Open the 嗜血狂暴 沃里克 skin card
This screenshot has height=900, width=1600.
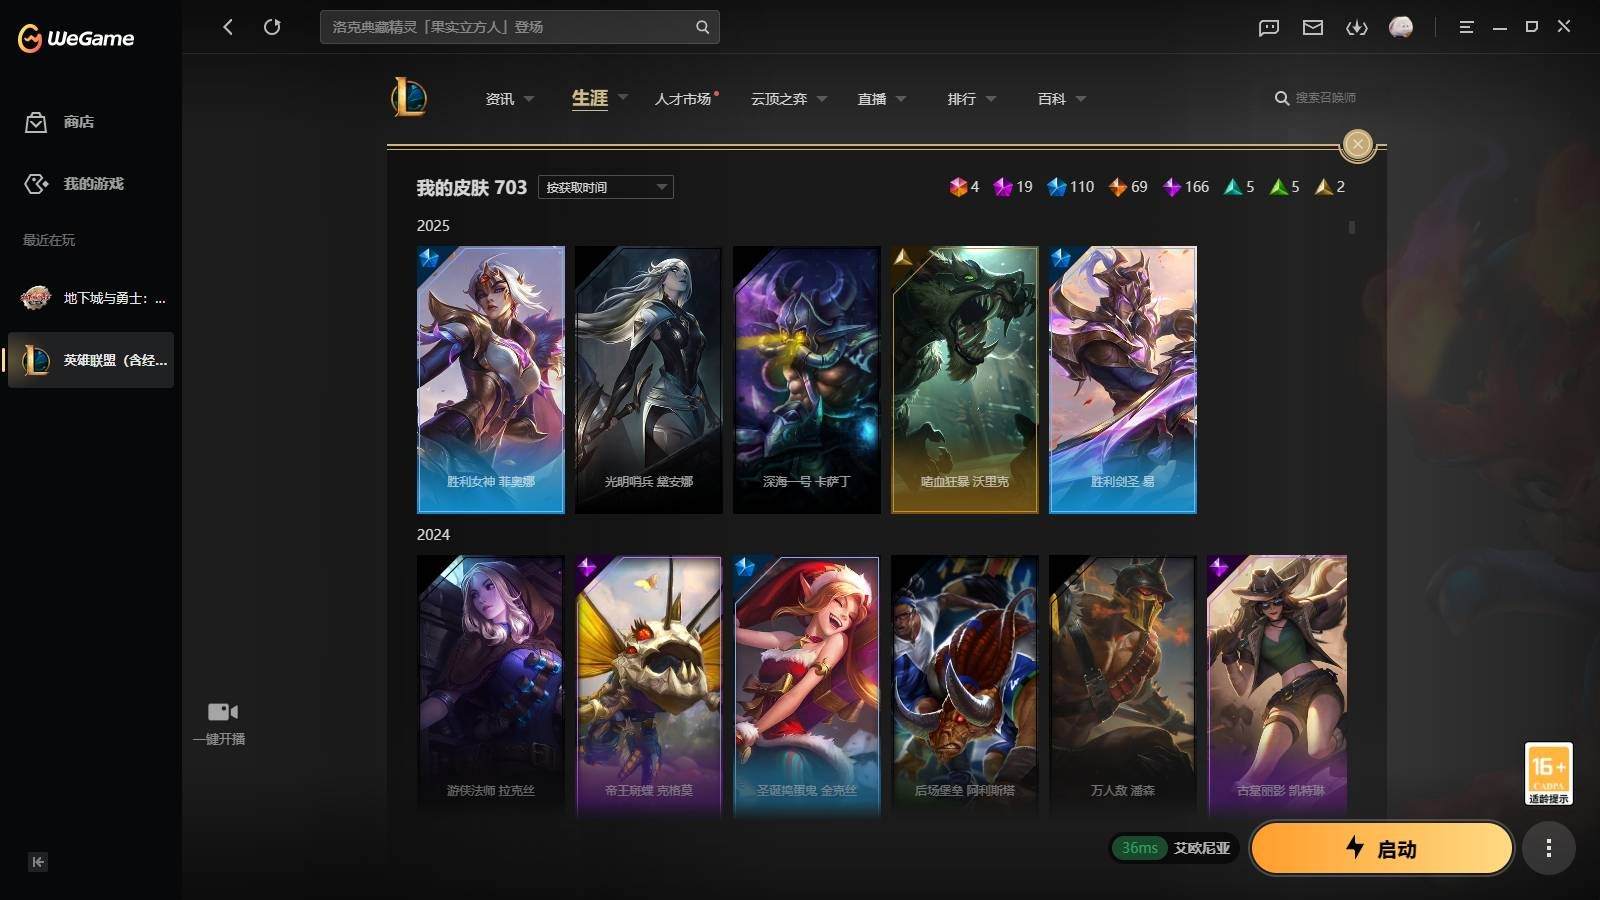click(x=965, y=380)
